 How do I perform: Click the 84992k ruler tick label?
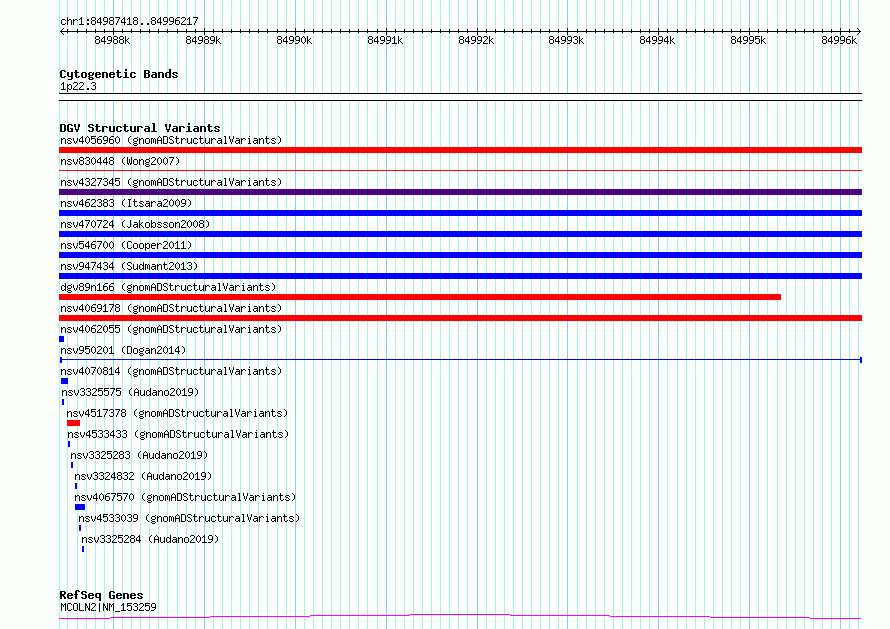point(476,40)
